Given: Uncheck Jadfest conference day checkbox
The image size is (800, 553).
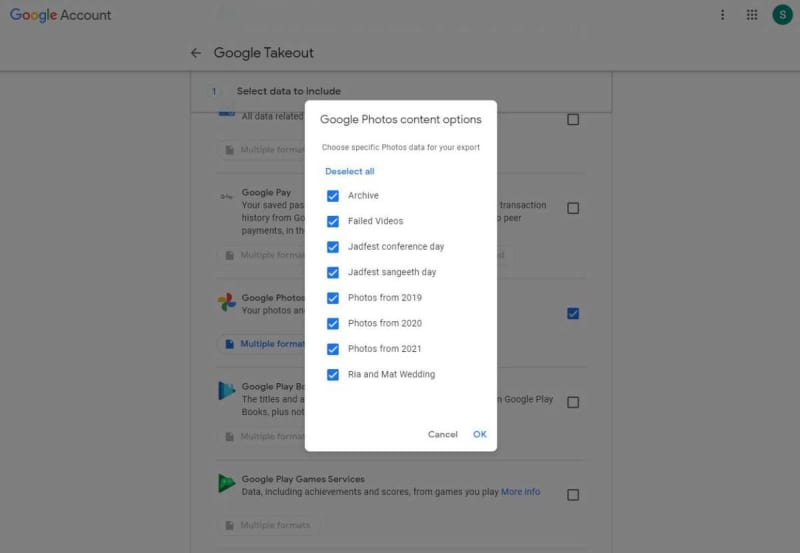Looking at the screenshot, I should (x=333, y=247).
